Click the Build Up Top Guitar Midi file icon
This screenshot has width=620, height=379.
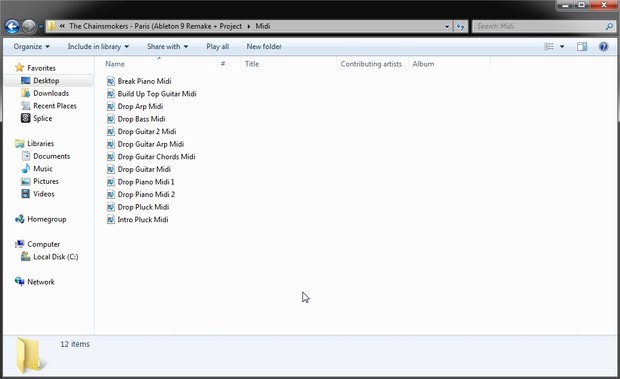coord(111,94)
